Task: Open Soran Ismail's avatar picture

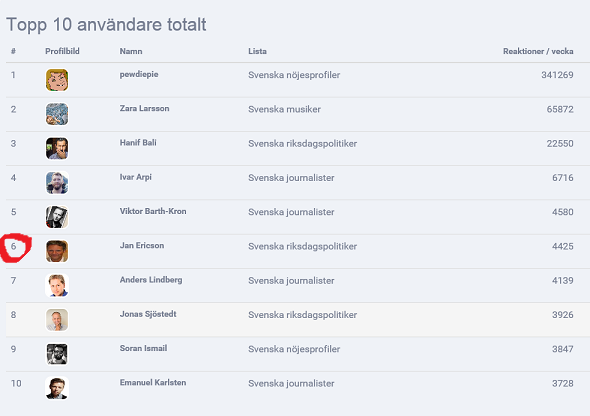Action: coord(57,354)
